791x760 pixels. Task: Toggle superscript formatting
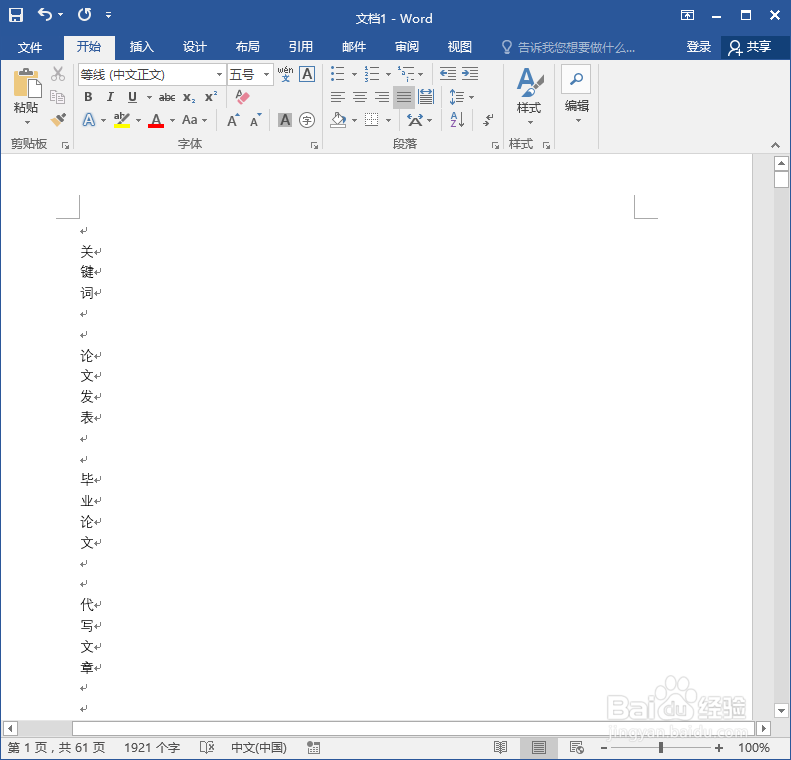[x=211, y=97]
